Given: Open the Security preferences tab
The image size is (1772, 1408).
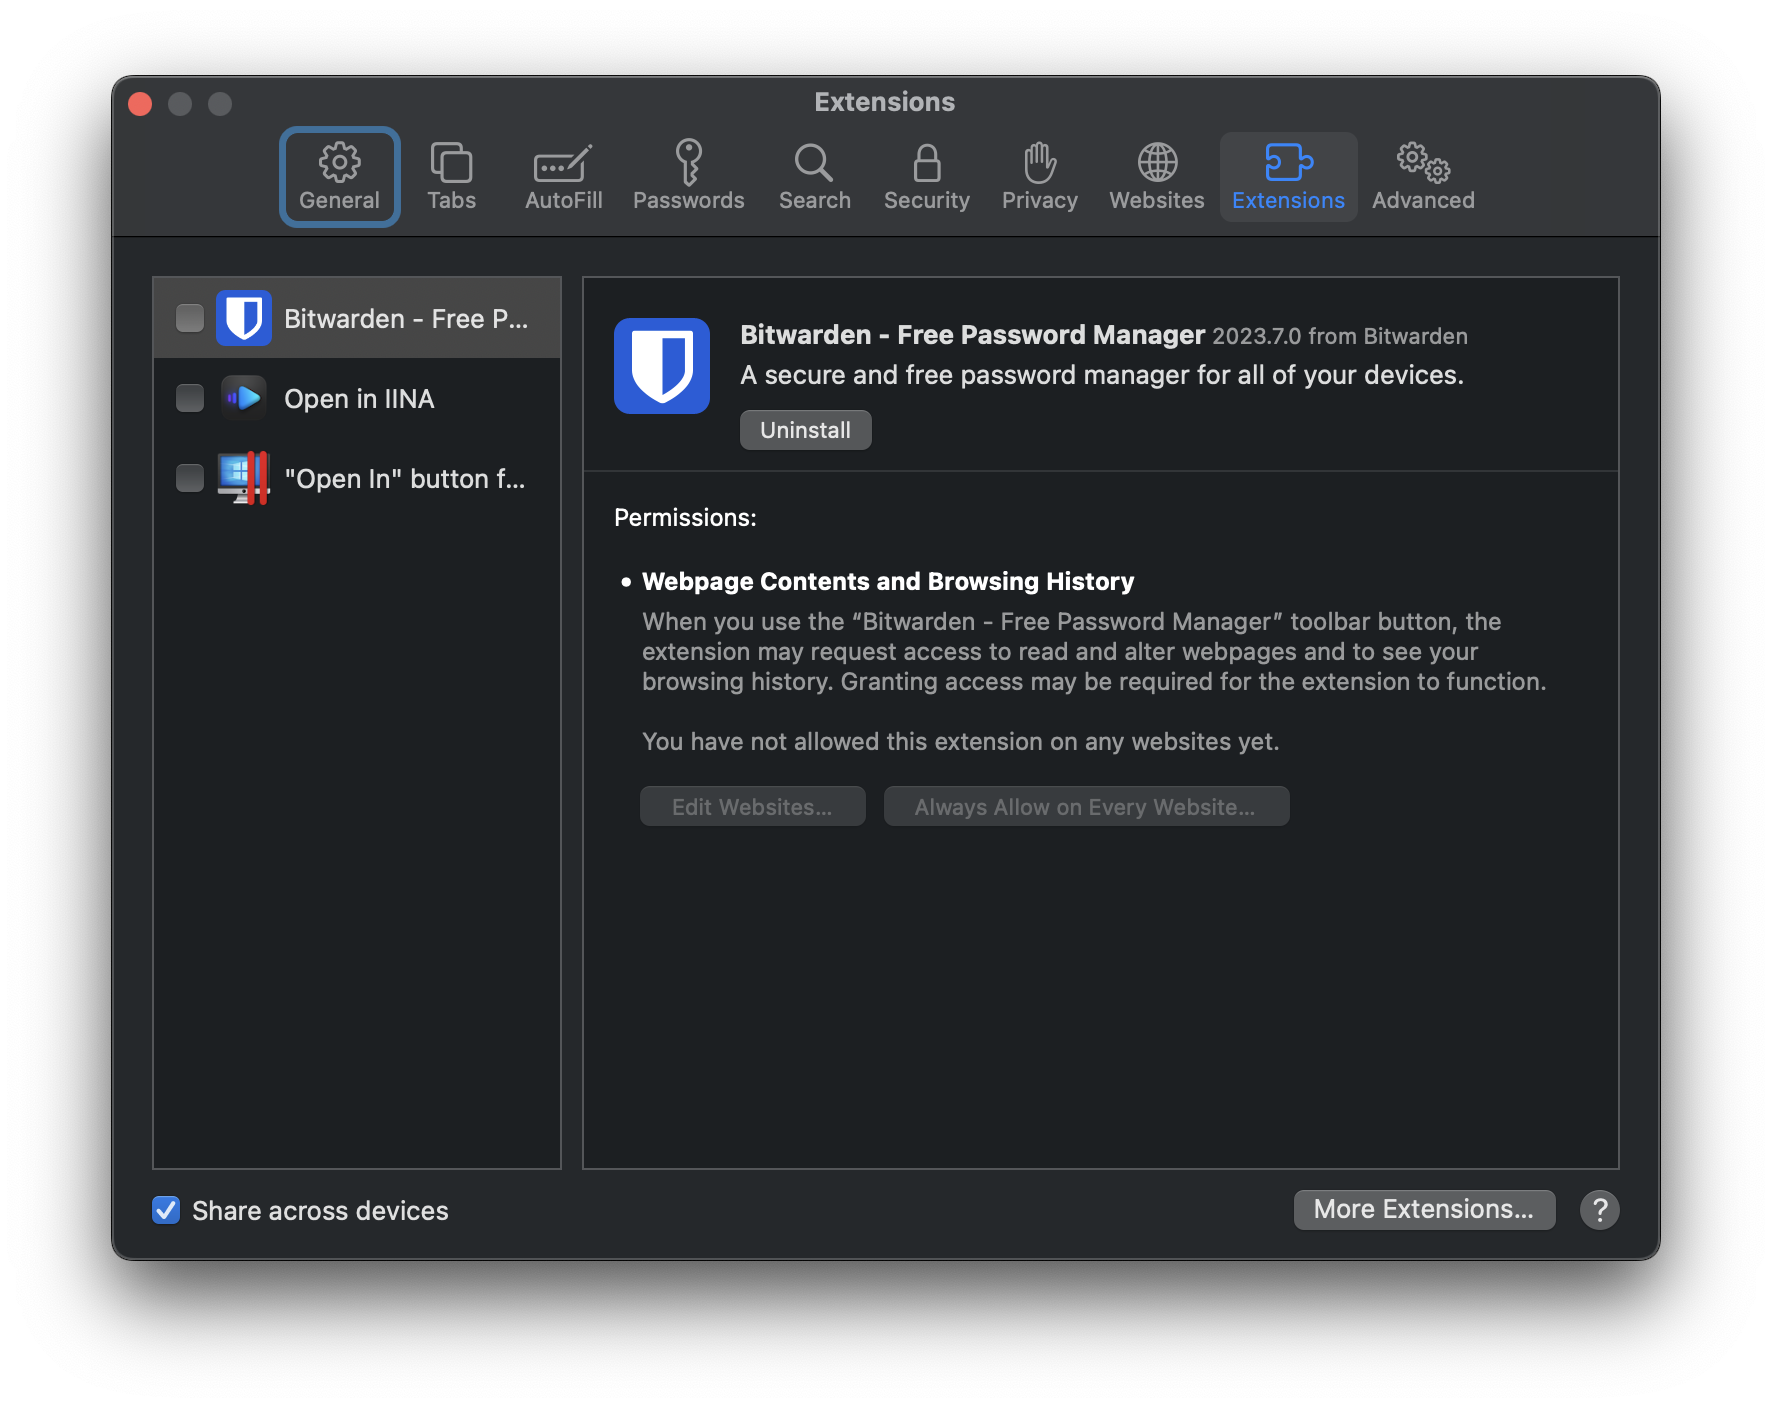Looking at the screenshot, I should tap(927, 177).
